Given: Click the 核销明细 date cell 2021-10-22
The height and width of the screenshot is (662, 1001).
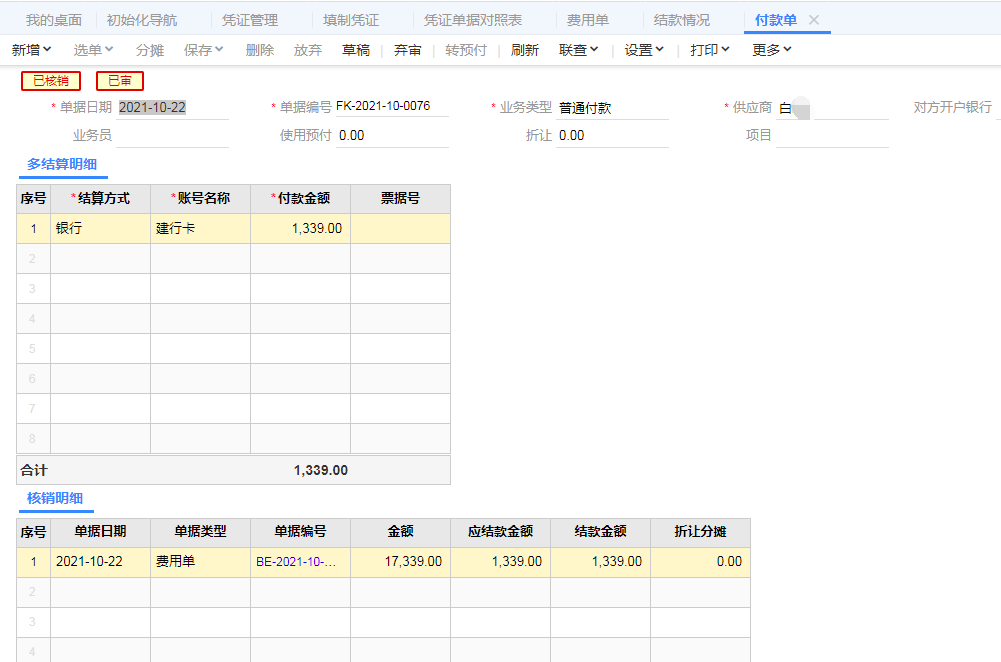Looking at the screenshot, I should [x=100, y=562].
